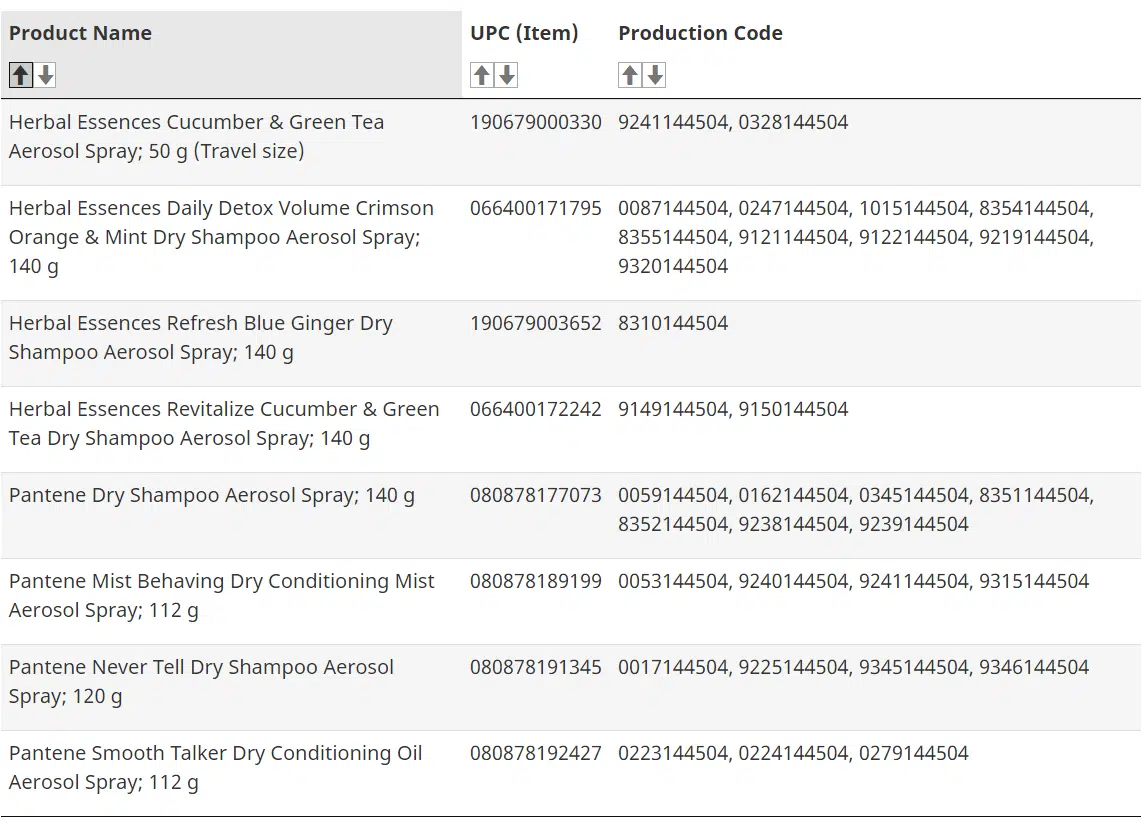The width and height of the screenshot is (1142, 825).
Task: Select Pantene Dry Shampoo Aerosol Spray 140 g
Action: (211, 495)
